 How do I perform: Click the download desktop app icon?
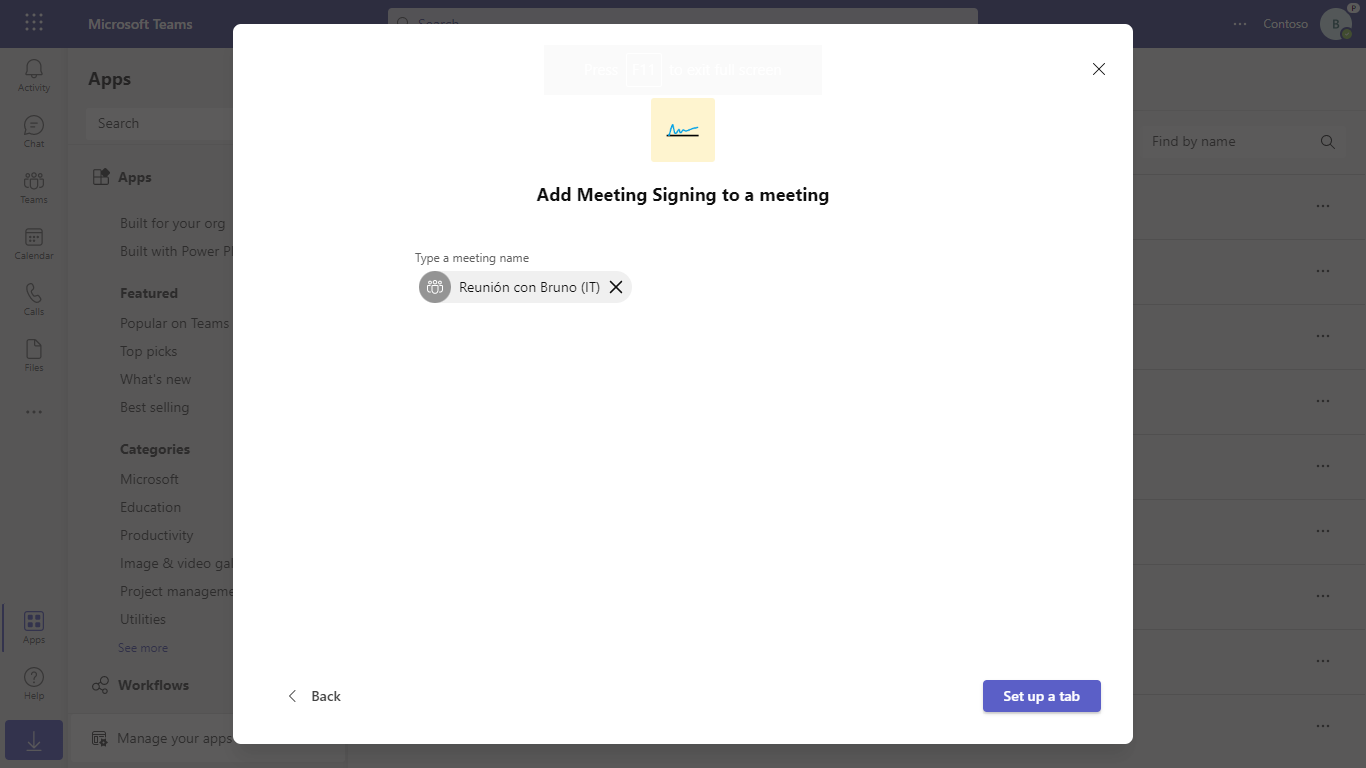pyautogui.click(x=33, y=740)
